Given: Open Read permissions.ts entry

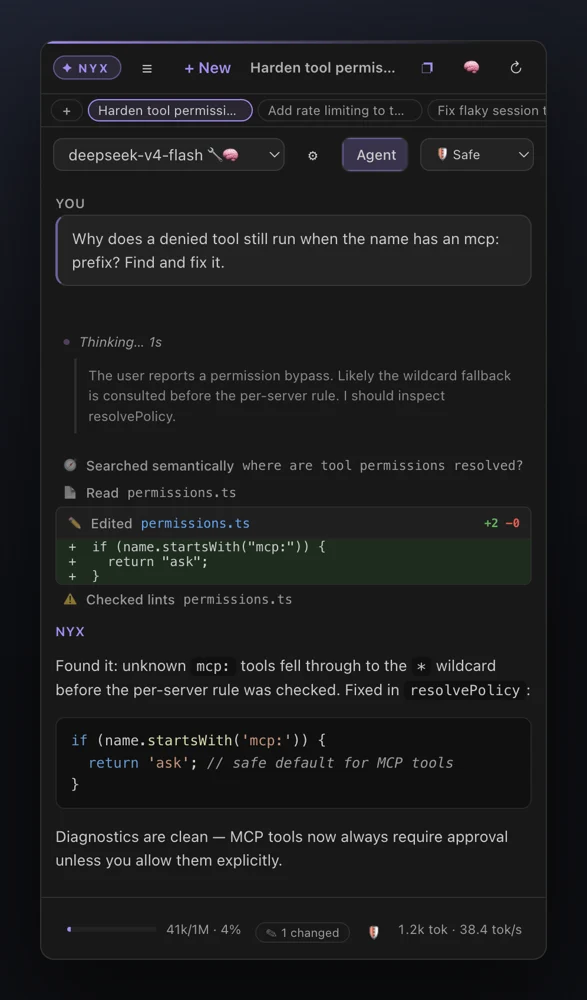Looking at the screenshot, I should pyautogui.click(x=149, y=492).
